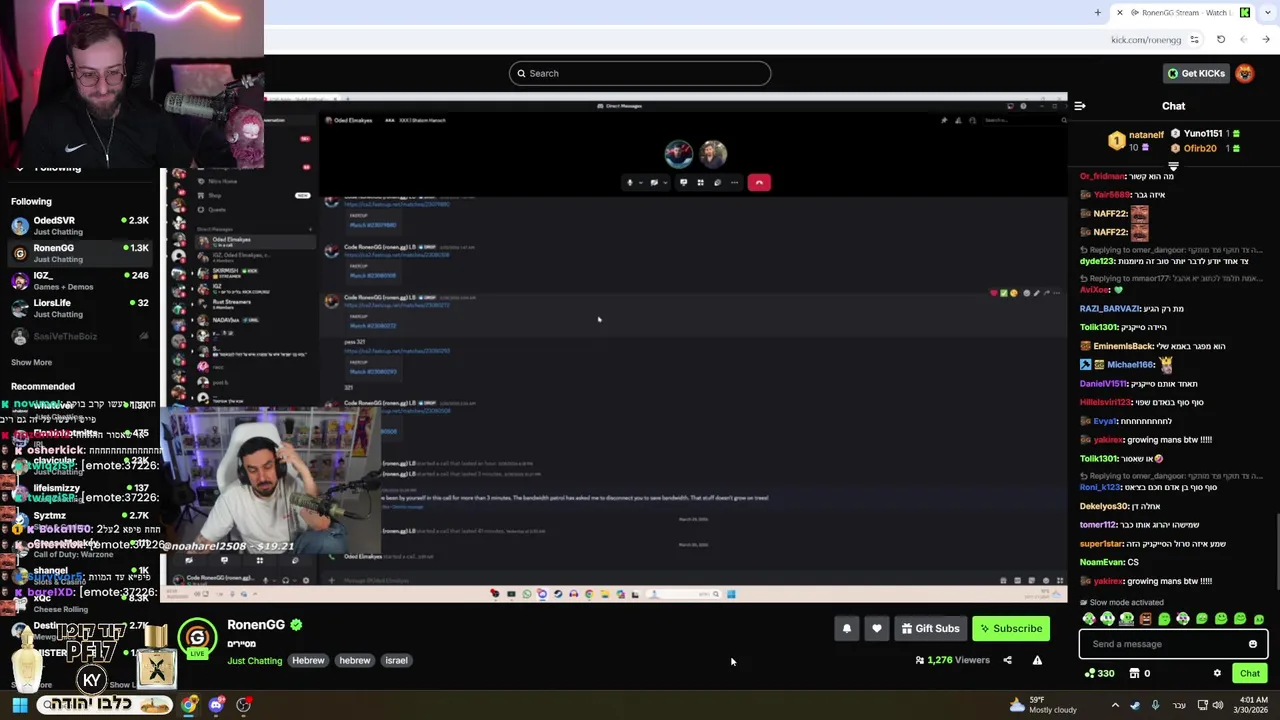Click the microphone tray icon
The height and width of the screenshot is (720, 1280).
click(x=1155, y=705)
